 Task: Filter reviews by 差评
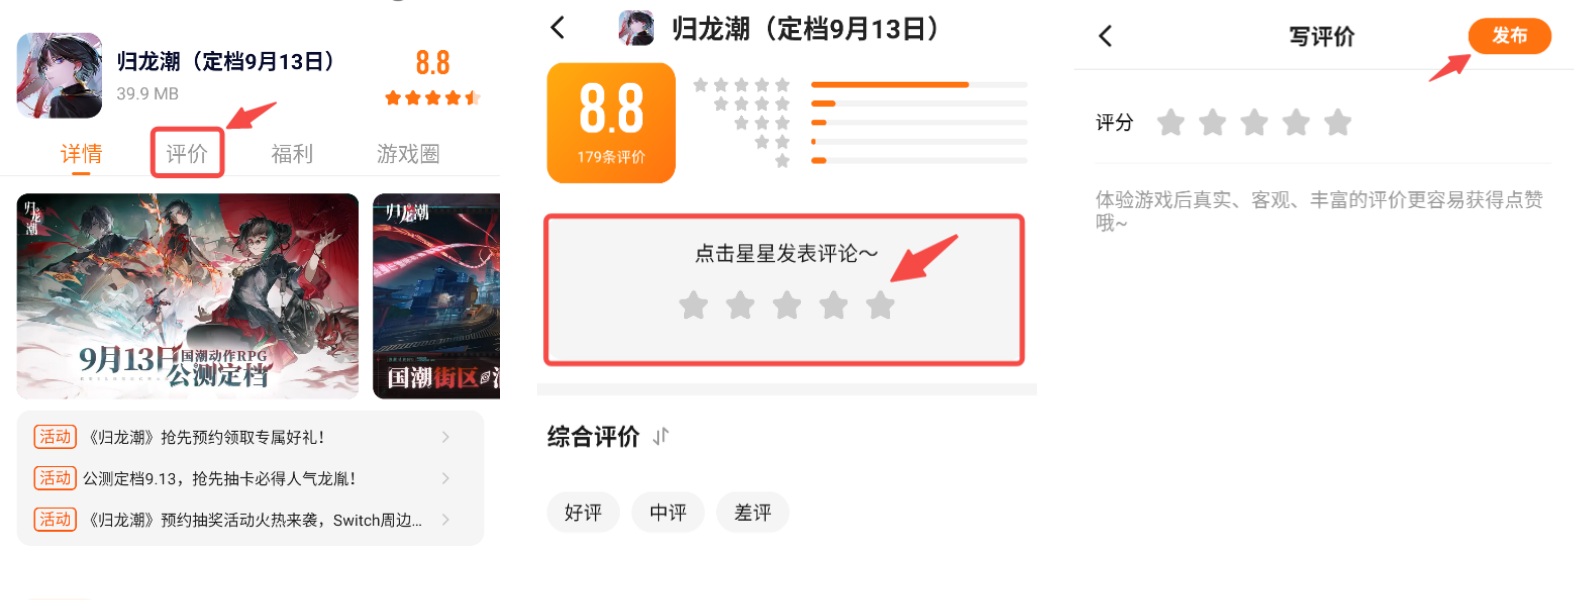752,512
